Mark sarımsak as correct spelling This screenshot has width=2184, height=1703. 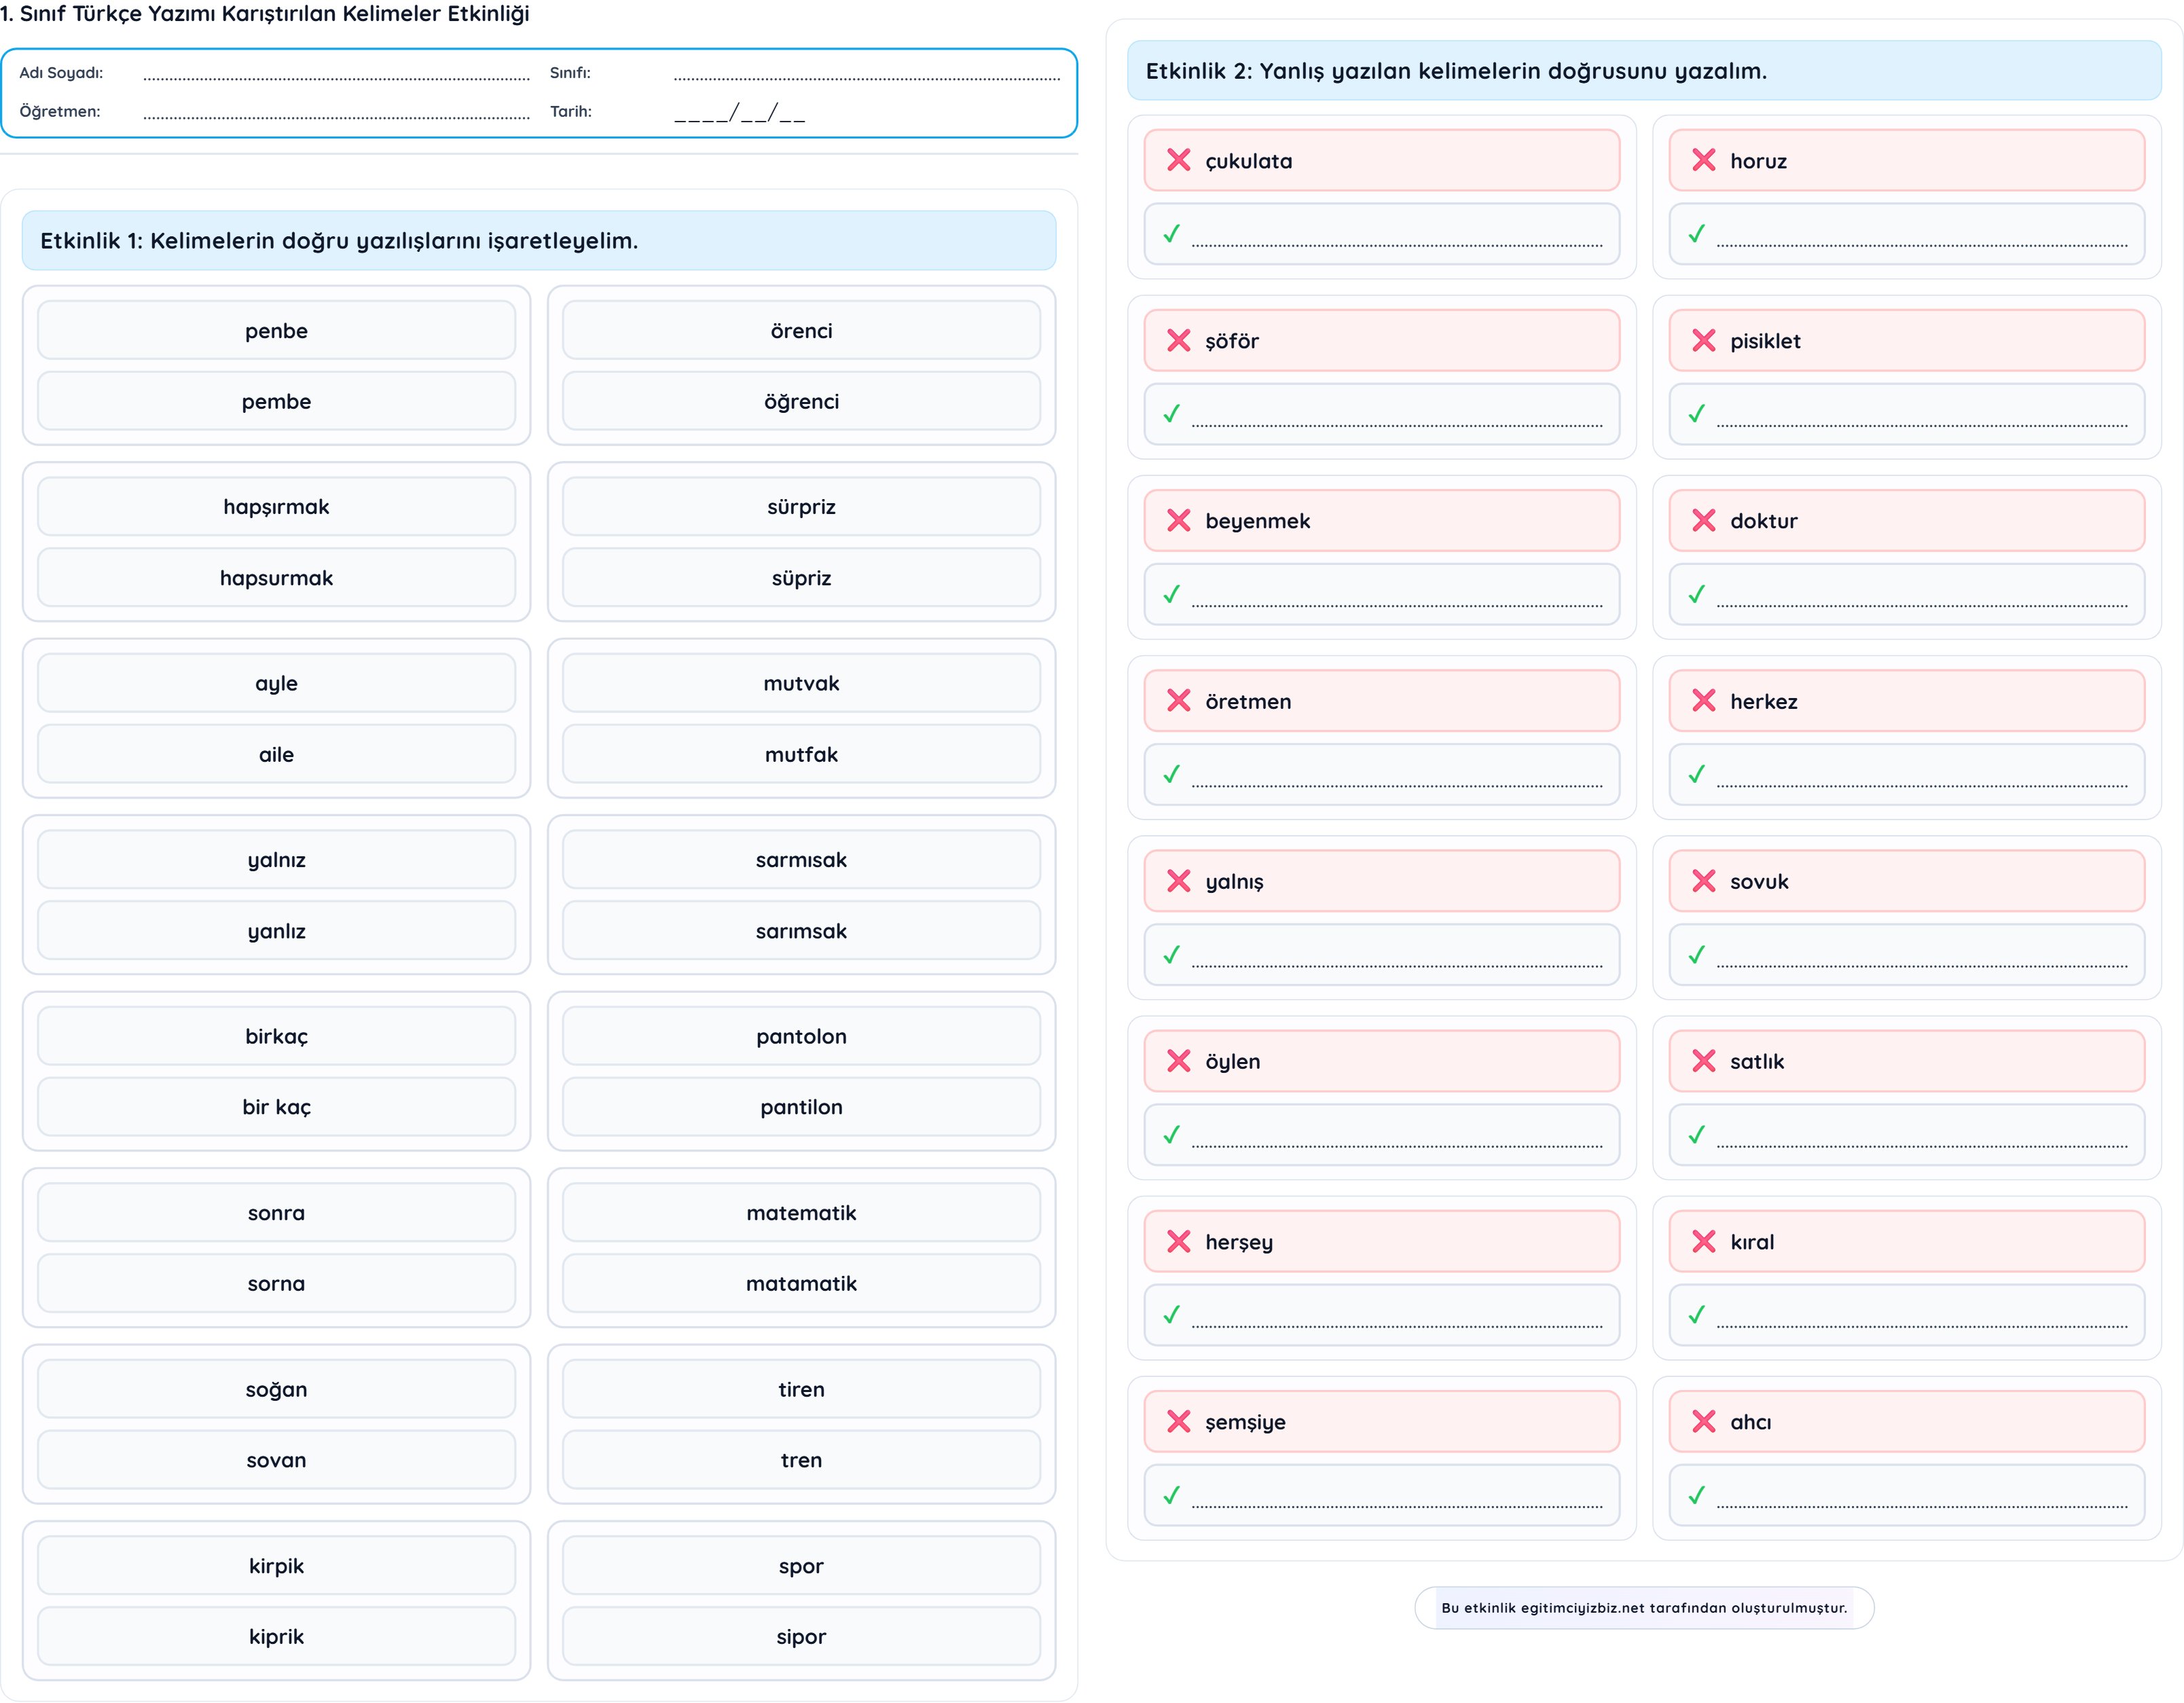[801, 931]
